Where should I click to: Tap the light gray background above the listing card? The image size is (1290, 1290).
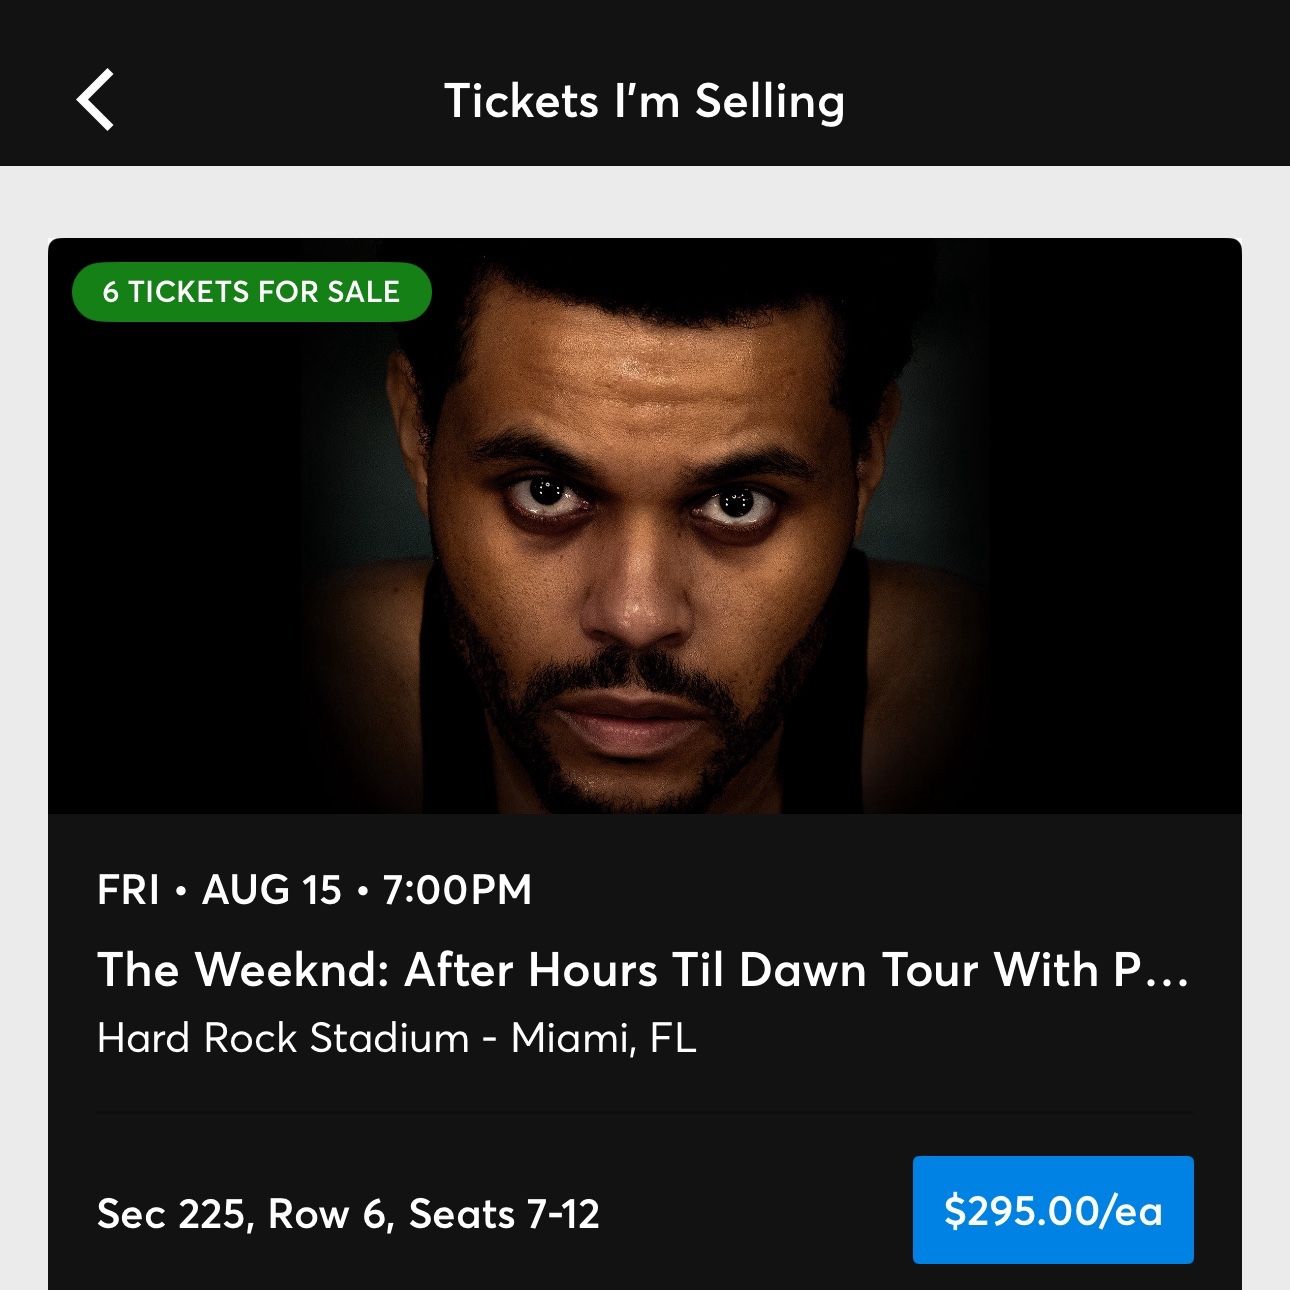(645, 202)
